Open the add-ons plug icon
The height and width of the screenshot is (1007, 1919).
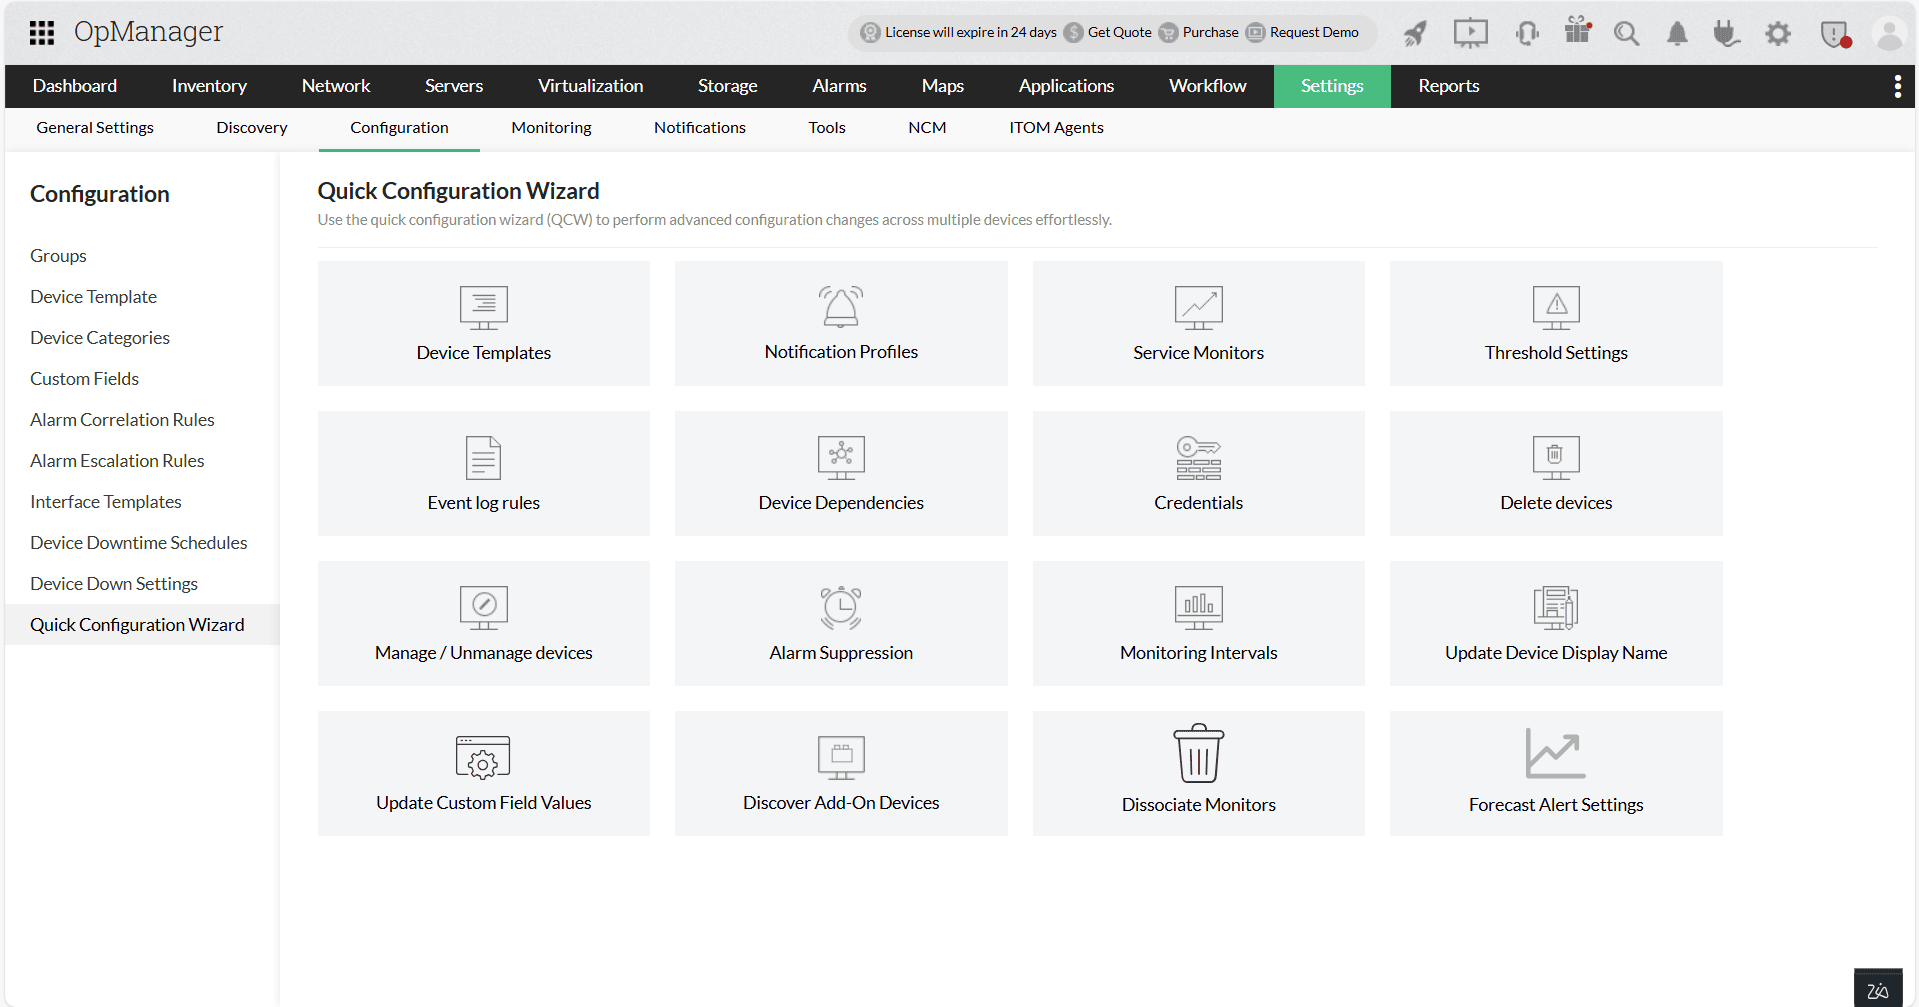tap(1726, 33)
